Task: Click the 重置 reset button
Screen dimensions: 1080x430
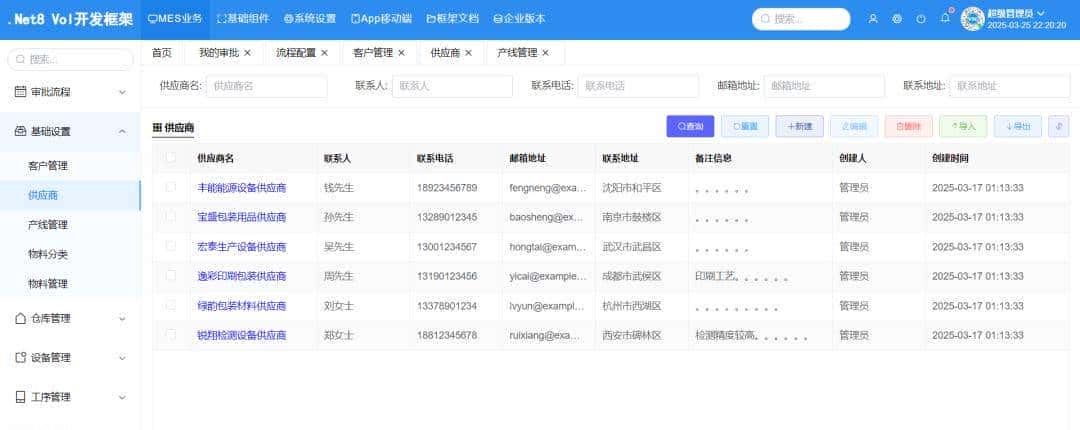Action: click(x=745, y=126)
